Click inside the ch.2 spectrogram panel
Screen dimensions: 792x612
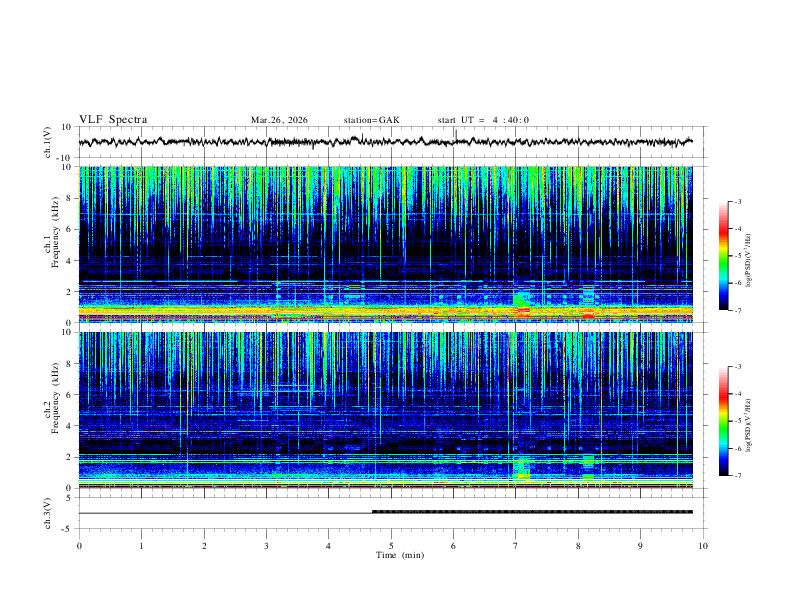point(386,410)
